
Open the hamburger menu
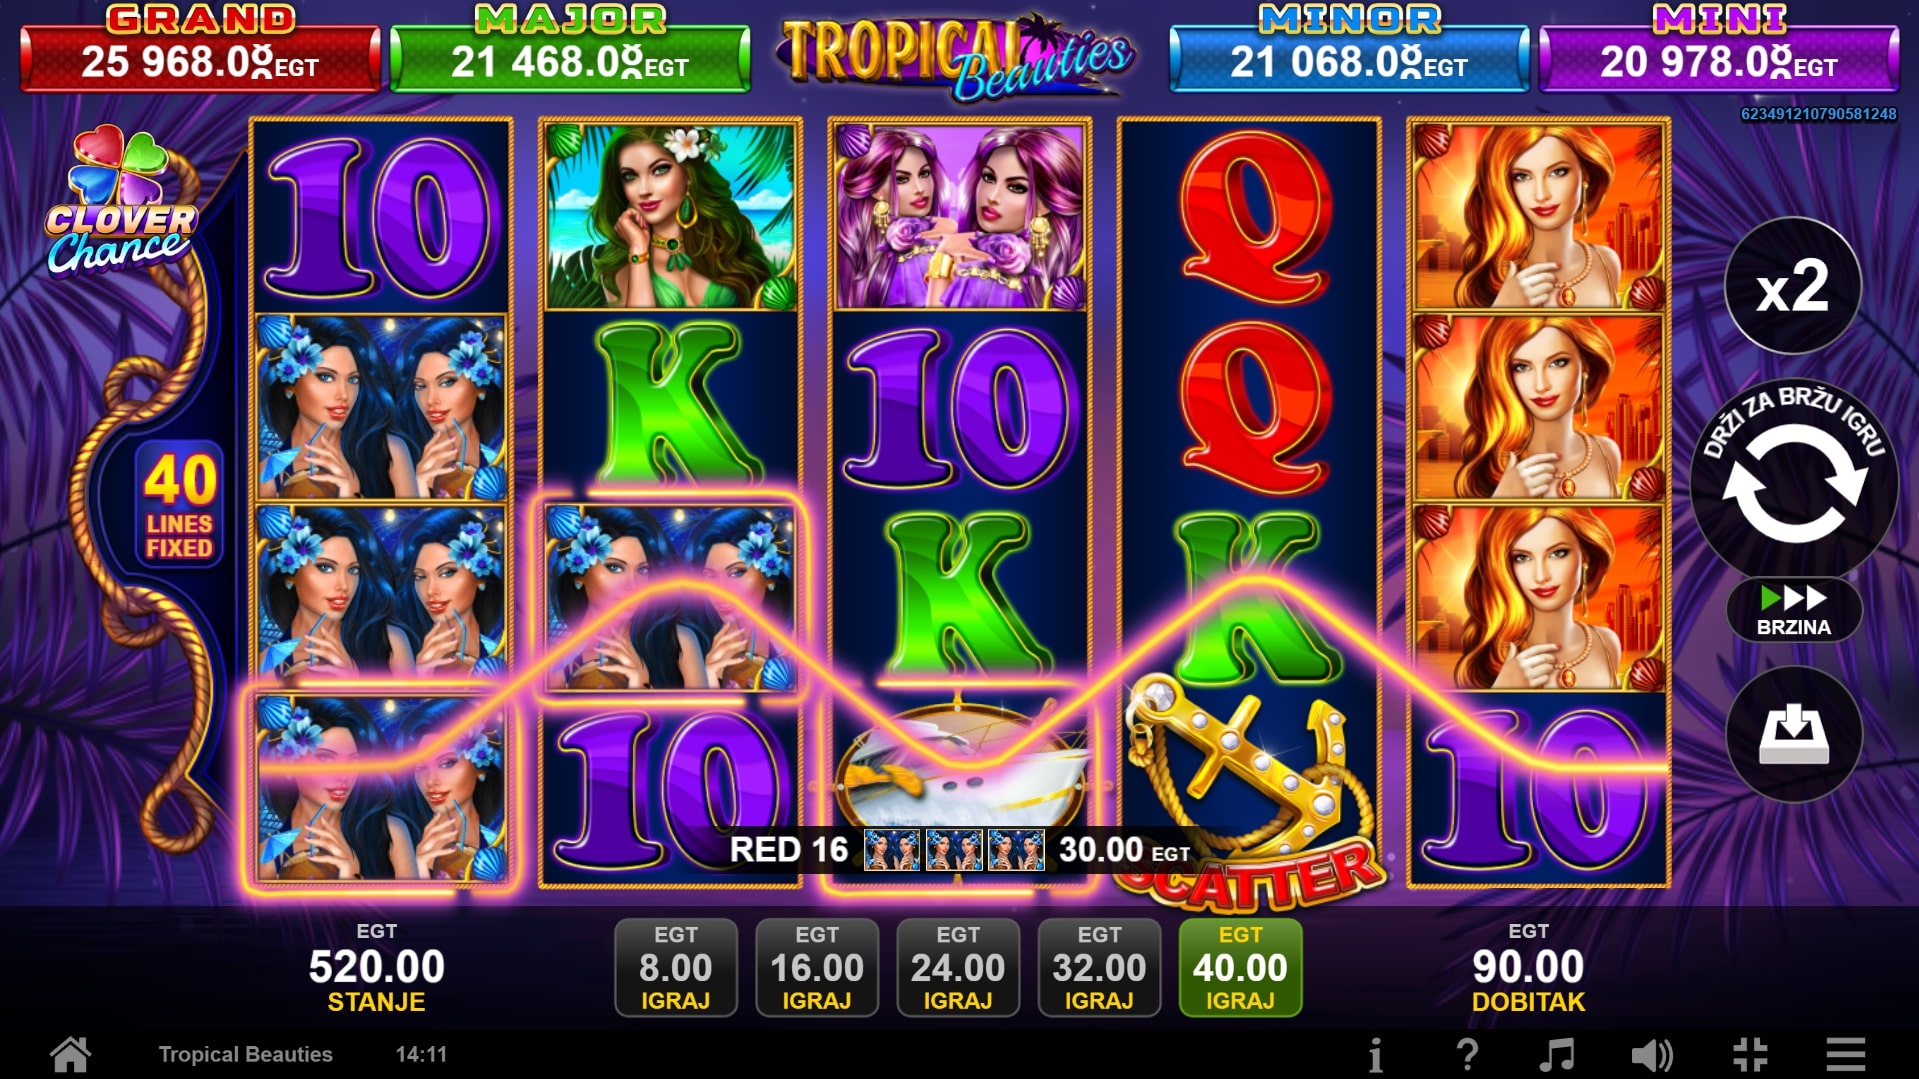coord(1846,1054)
